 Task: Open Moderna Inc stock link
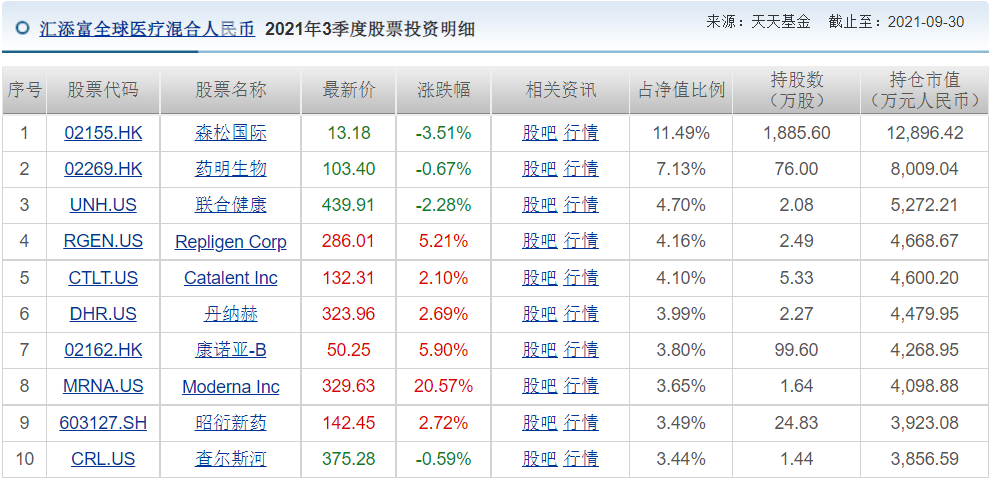point(230,387)
